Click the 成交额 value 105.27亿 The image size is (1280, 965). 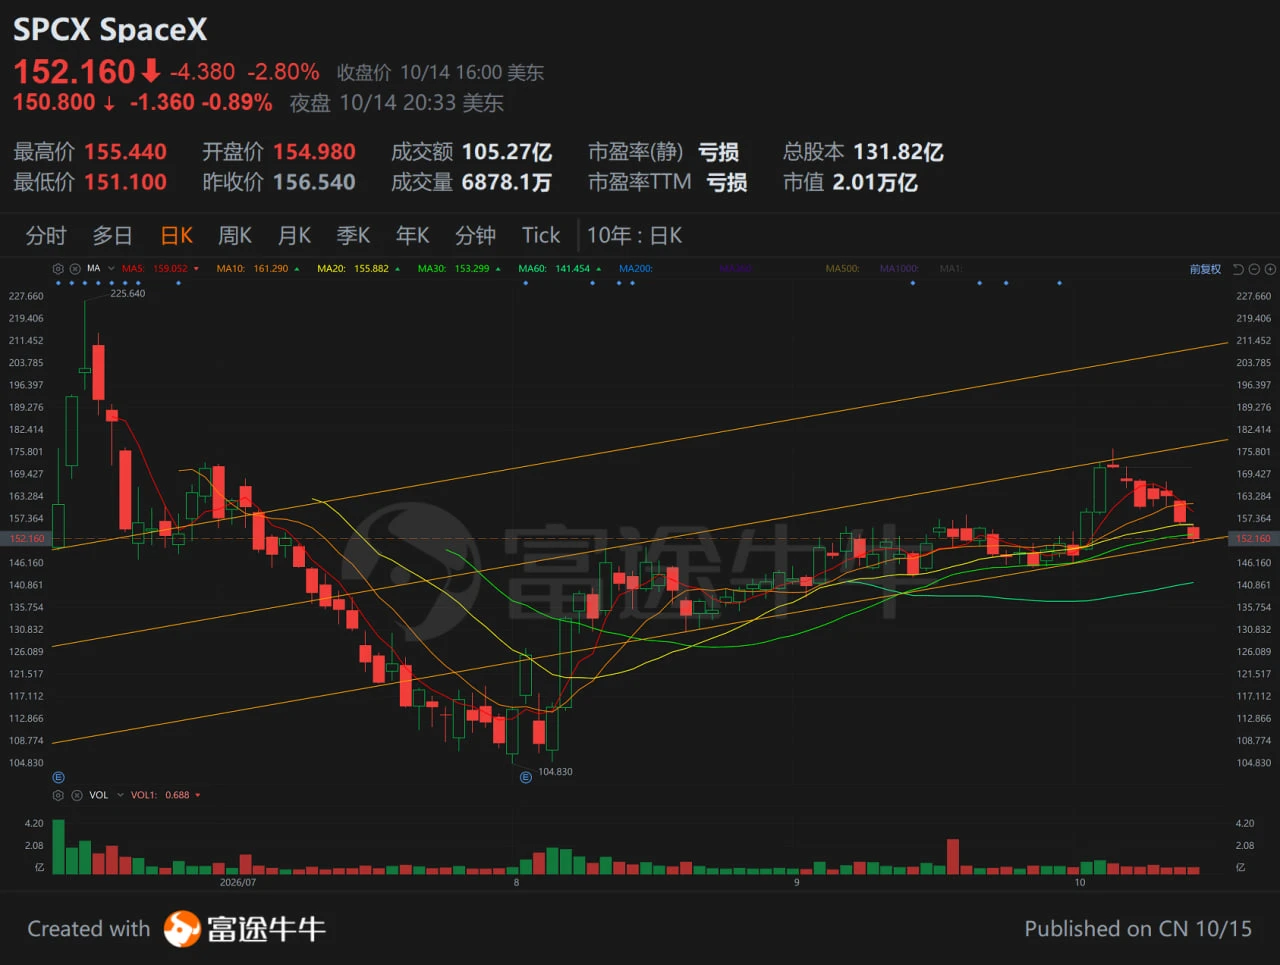(x=507, y=152)
